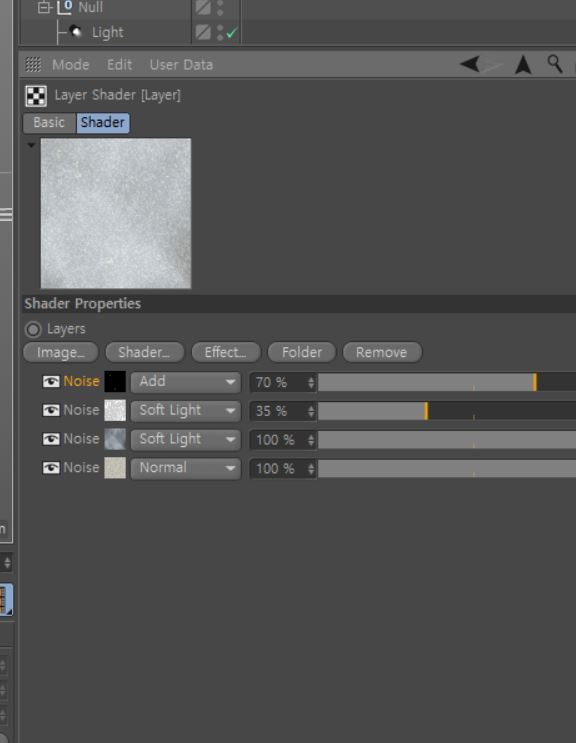Viewport: 576px width, 743px height.
Task: Open the Mode menu
Action: click(x=71, y=64)
